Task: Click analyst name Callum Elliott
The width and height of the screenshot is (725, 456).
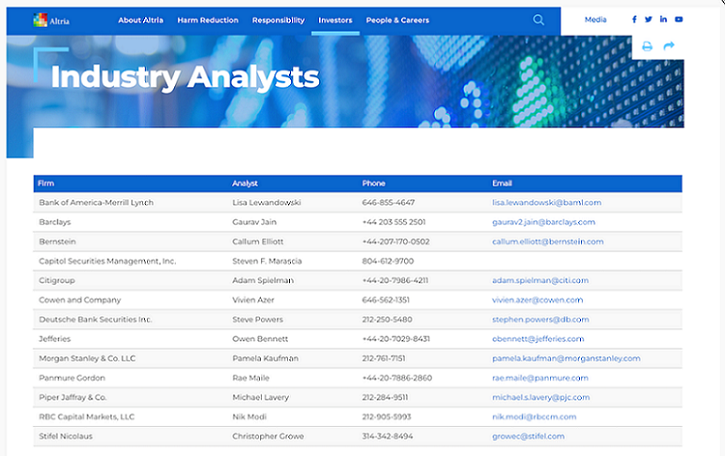Action: 258,241
